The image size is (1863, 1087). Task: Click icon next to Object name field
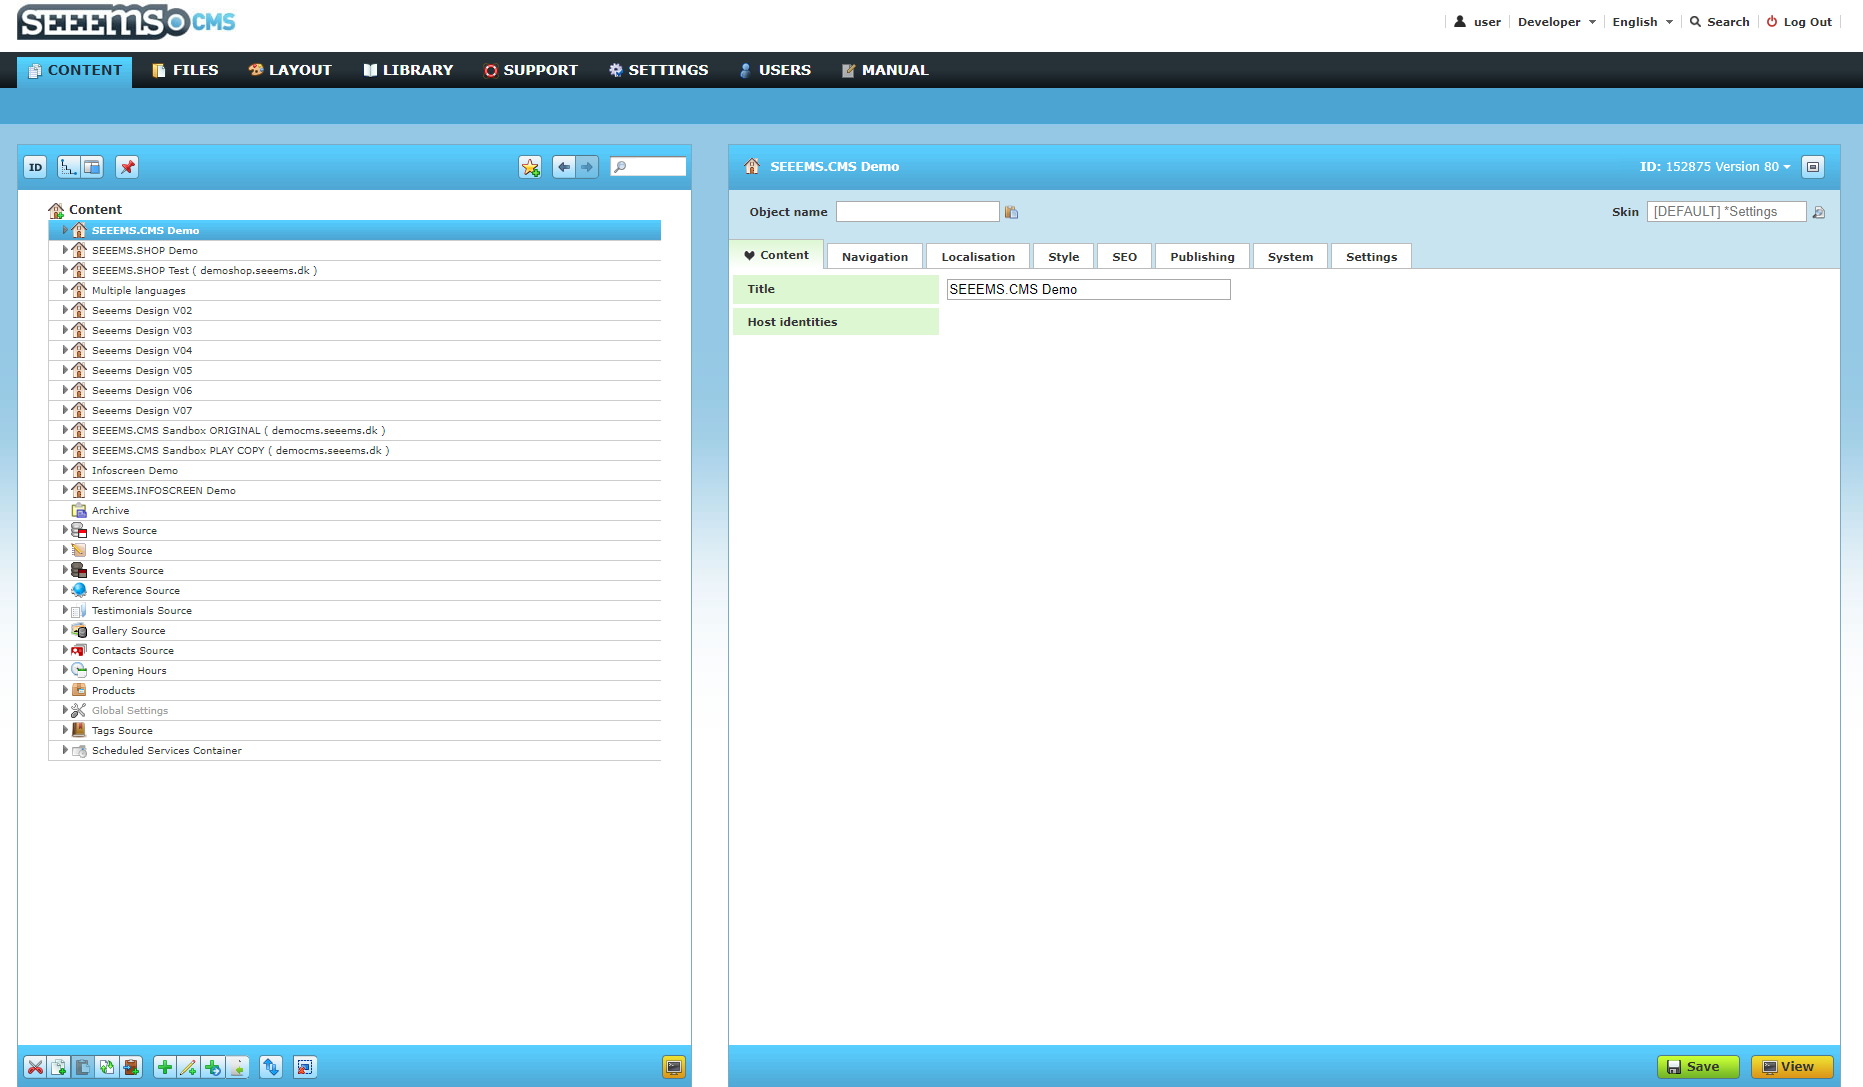click(1011, 212)
